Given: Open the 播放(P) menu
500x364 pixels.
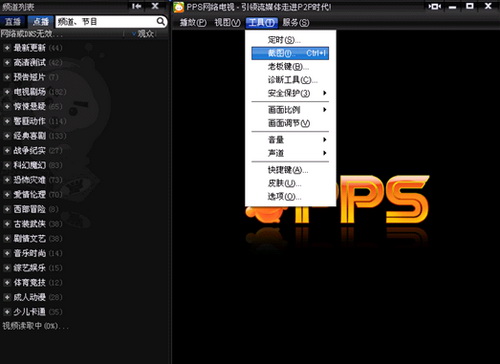Looking at the screenshot, I should pyautogui.click(x=193, y=23).
